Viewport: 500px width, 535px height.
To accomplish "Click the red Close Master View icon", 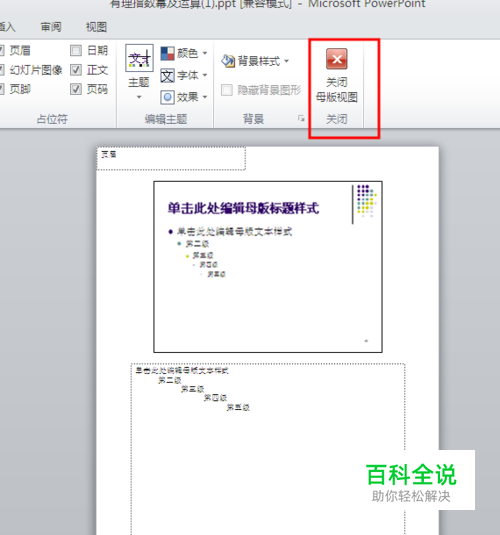I will pos(337,59).
